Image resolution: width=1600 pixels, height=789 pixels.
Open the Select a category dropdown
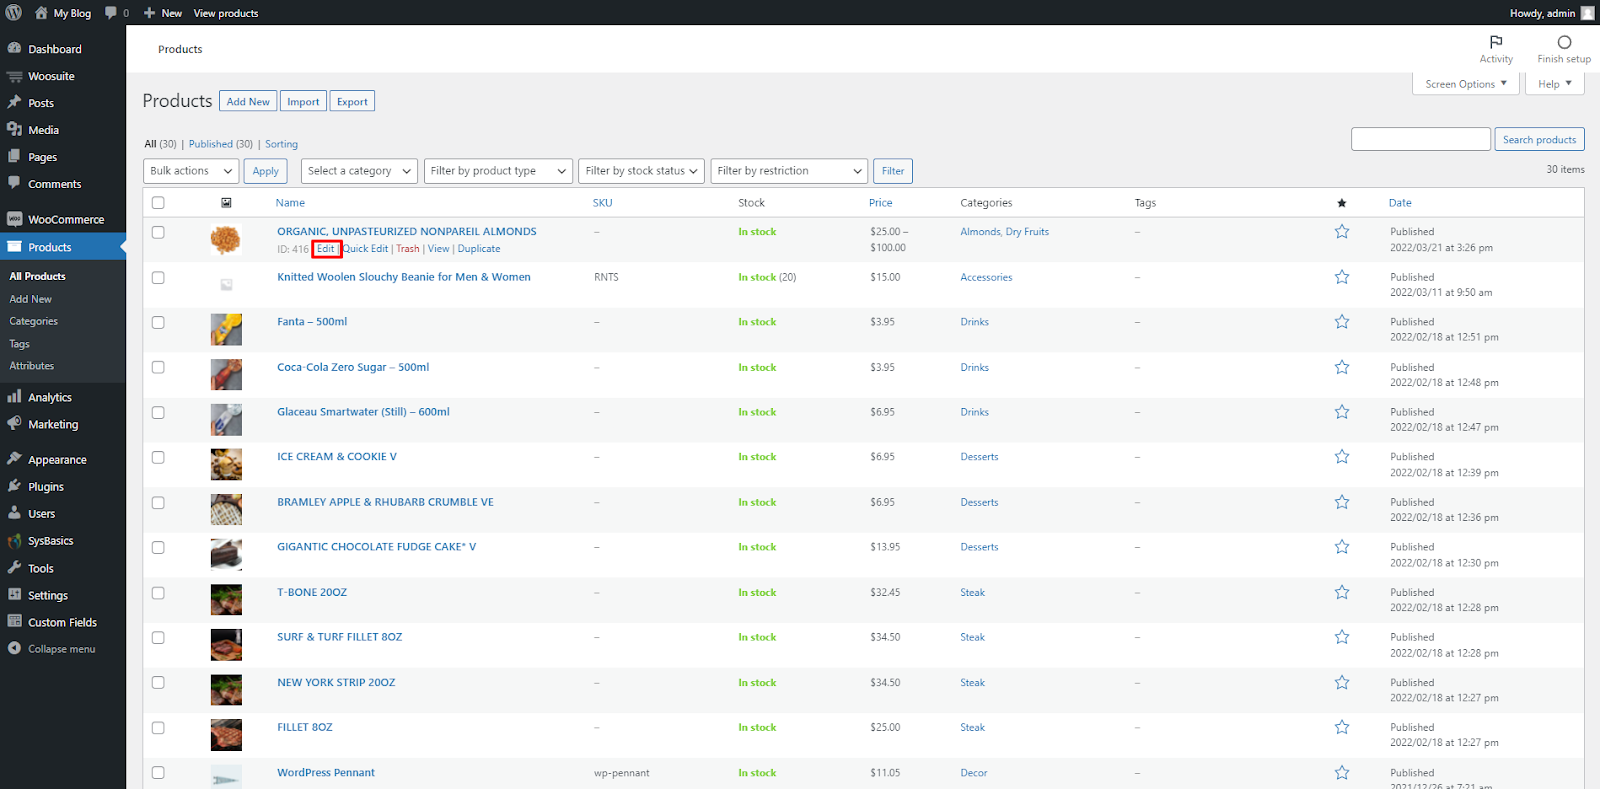360,171
